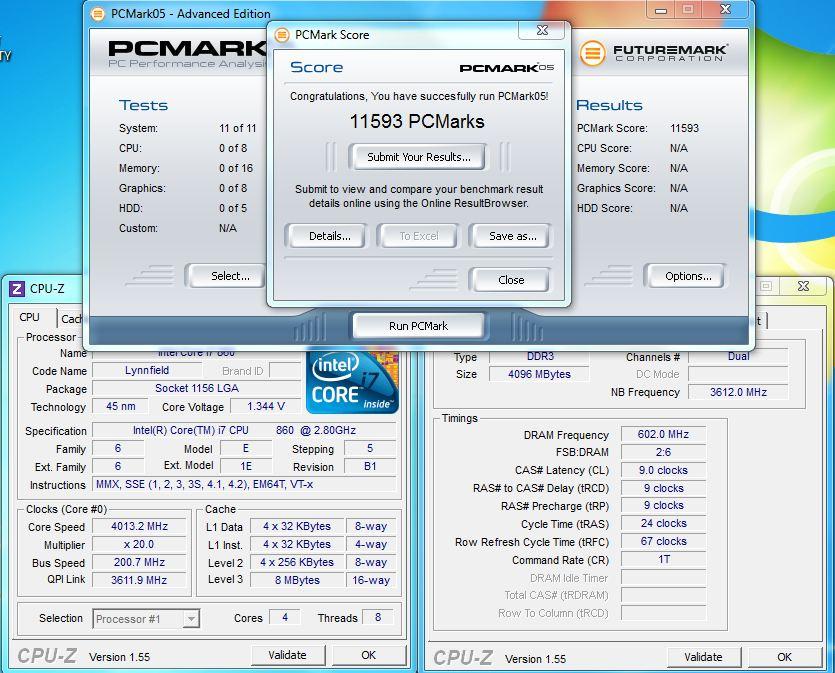Click Core Voltage value 1.344 V
The width and height of the screenshot is (835, 673).
tap(266, 407)
